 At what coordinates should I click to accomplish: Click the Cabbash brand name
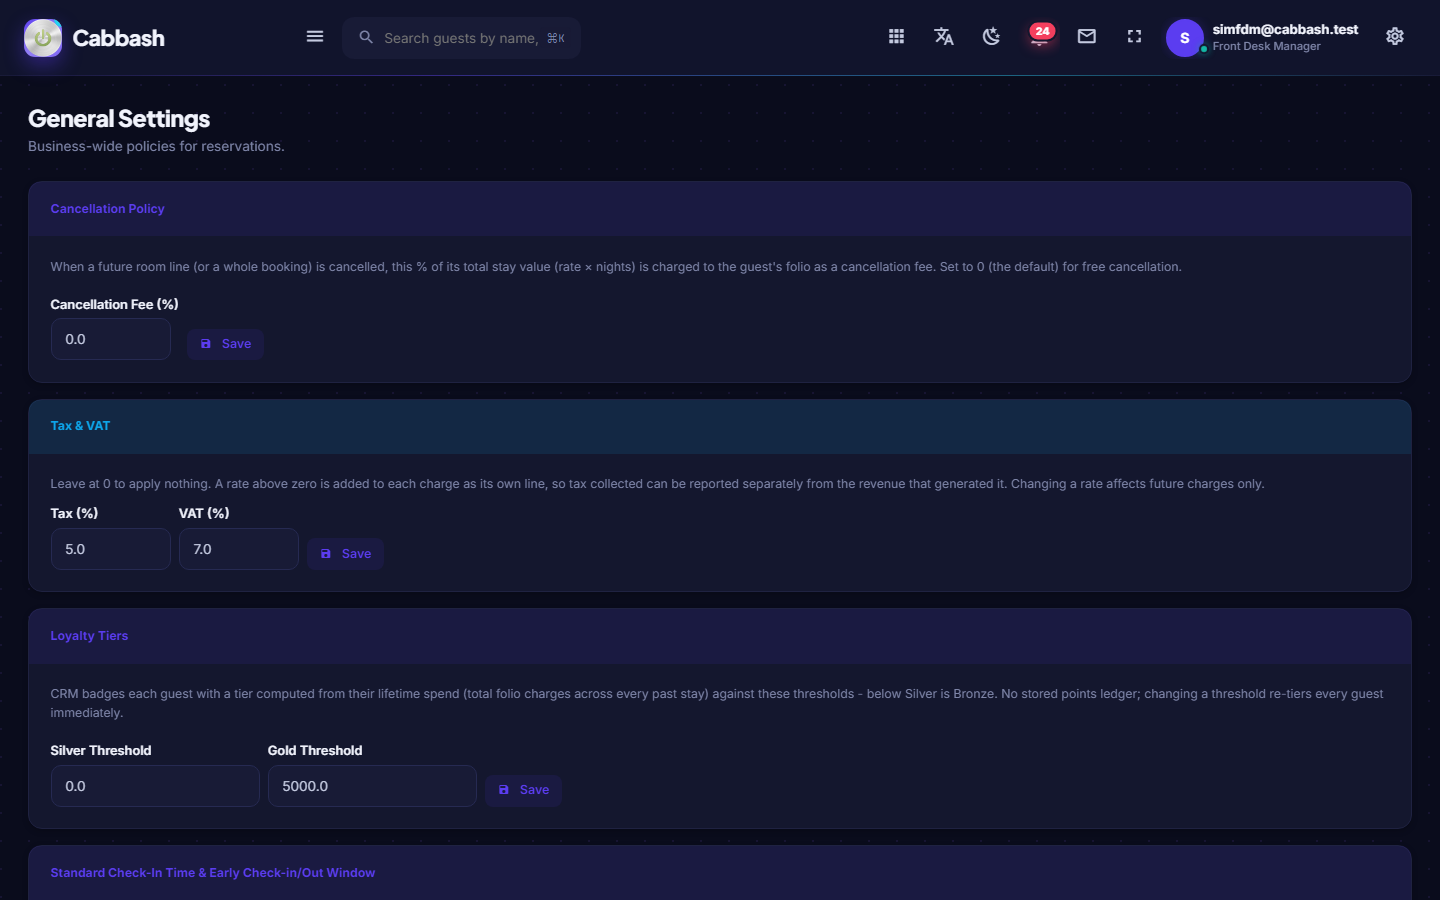(118, 38)
